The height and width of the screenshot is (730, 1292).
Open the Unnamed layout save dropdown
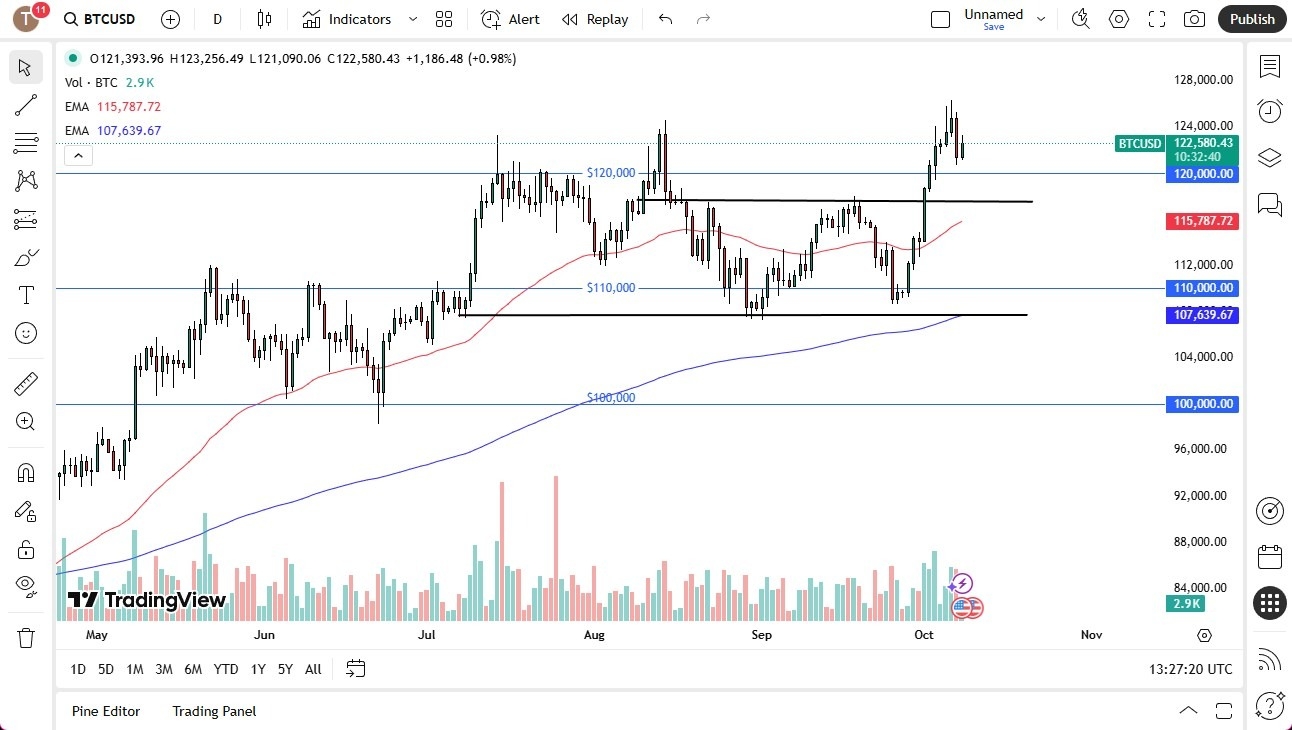[1041, 19]
